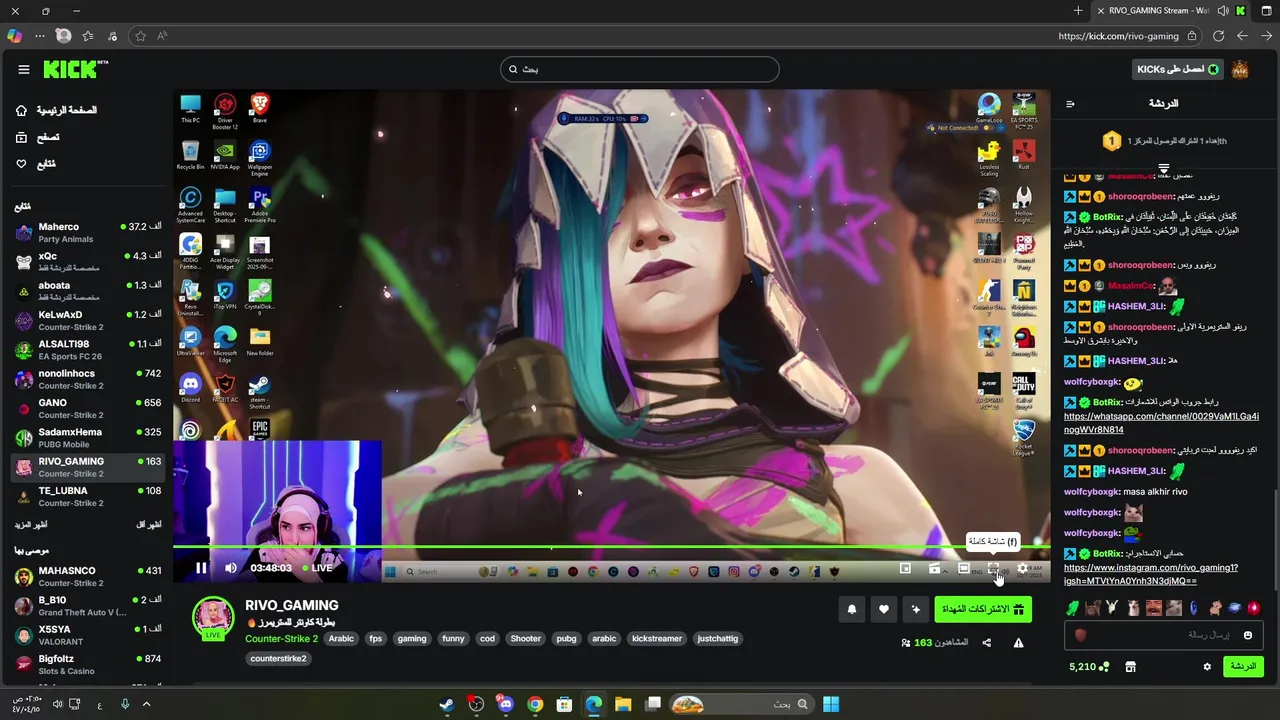The width and height of the screenshot is (1280, 720).
Task: Select the counterstrike2 tag
Action: [x=279, y=659]
